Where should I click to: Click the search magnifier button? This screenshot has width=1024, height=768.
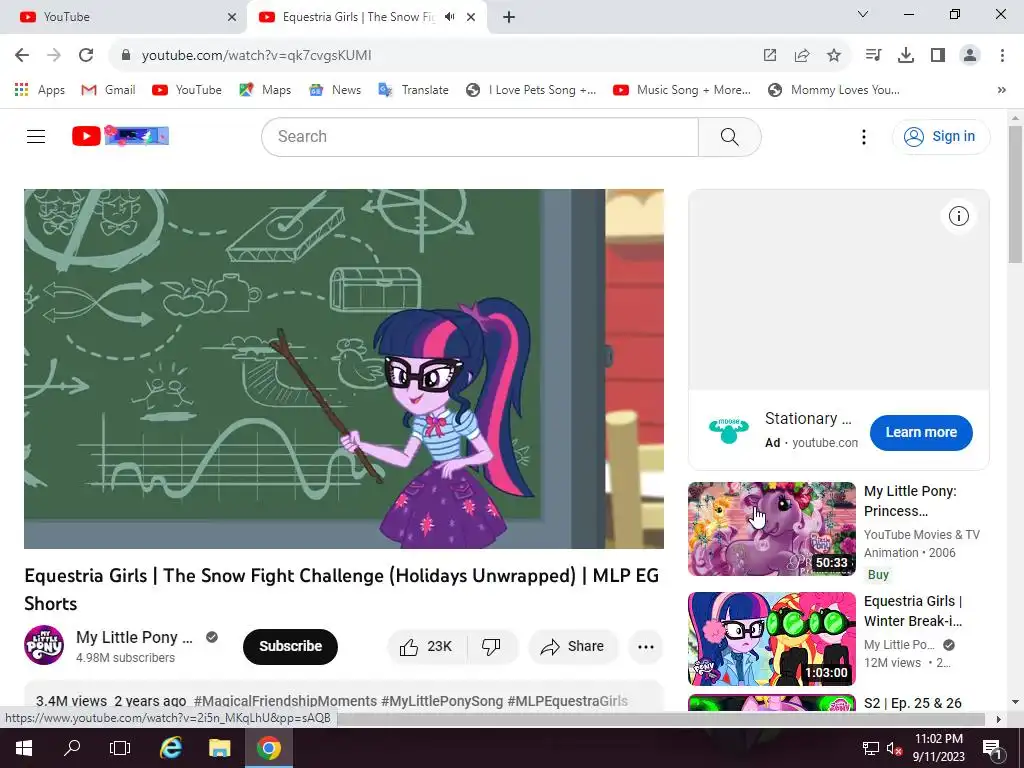[729, 136]
